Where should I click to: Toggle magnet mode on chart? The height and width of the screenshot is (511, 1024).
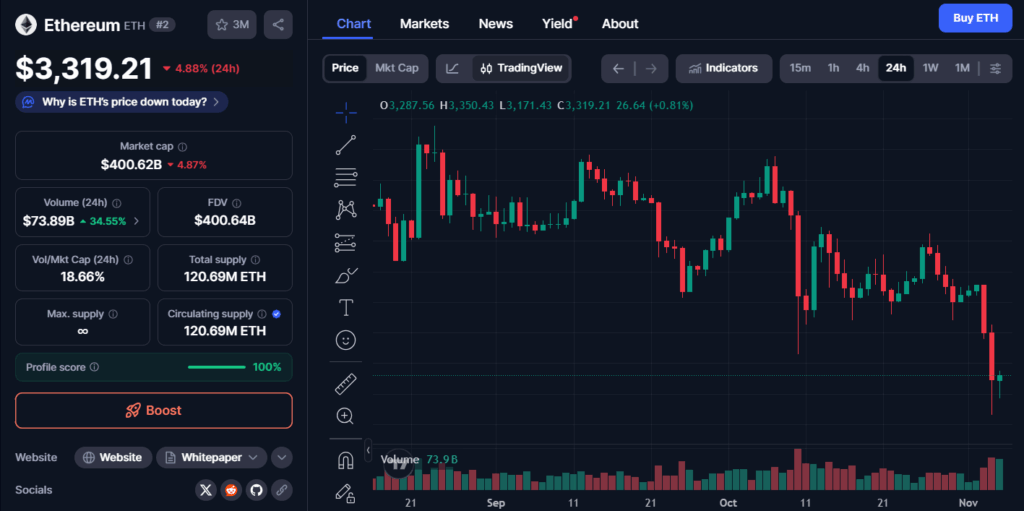pos(345,460)
